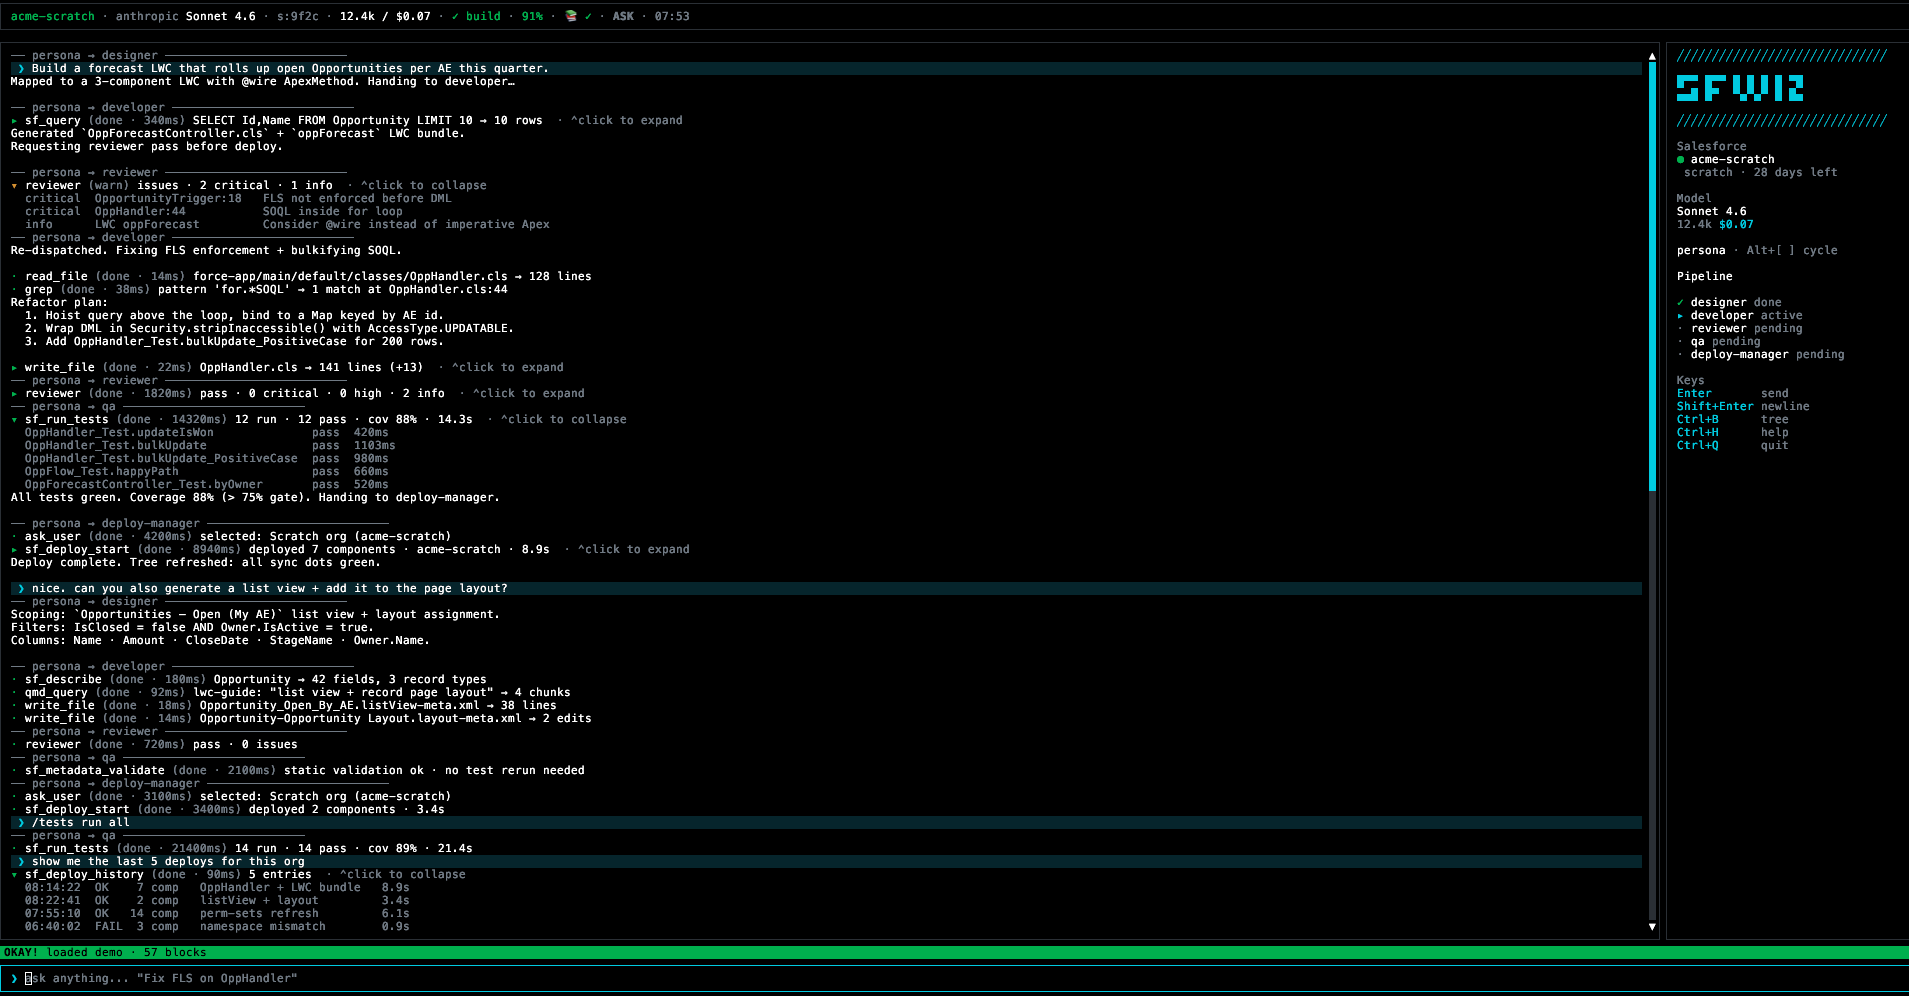Select the '/tests run all' command line
Image resolution: width=1909 pixels, height=996 pixels.
click(x=826, y=822)
